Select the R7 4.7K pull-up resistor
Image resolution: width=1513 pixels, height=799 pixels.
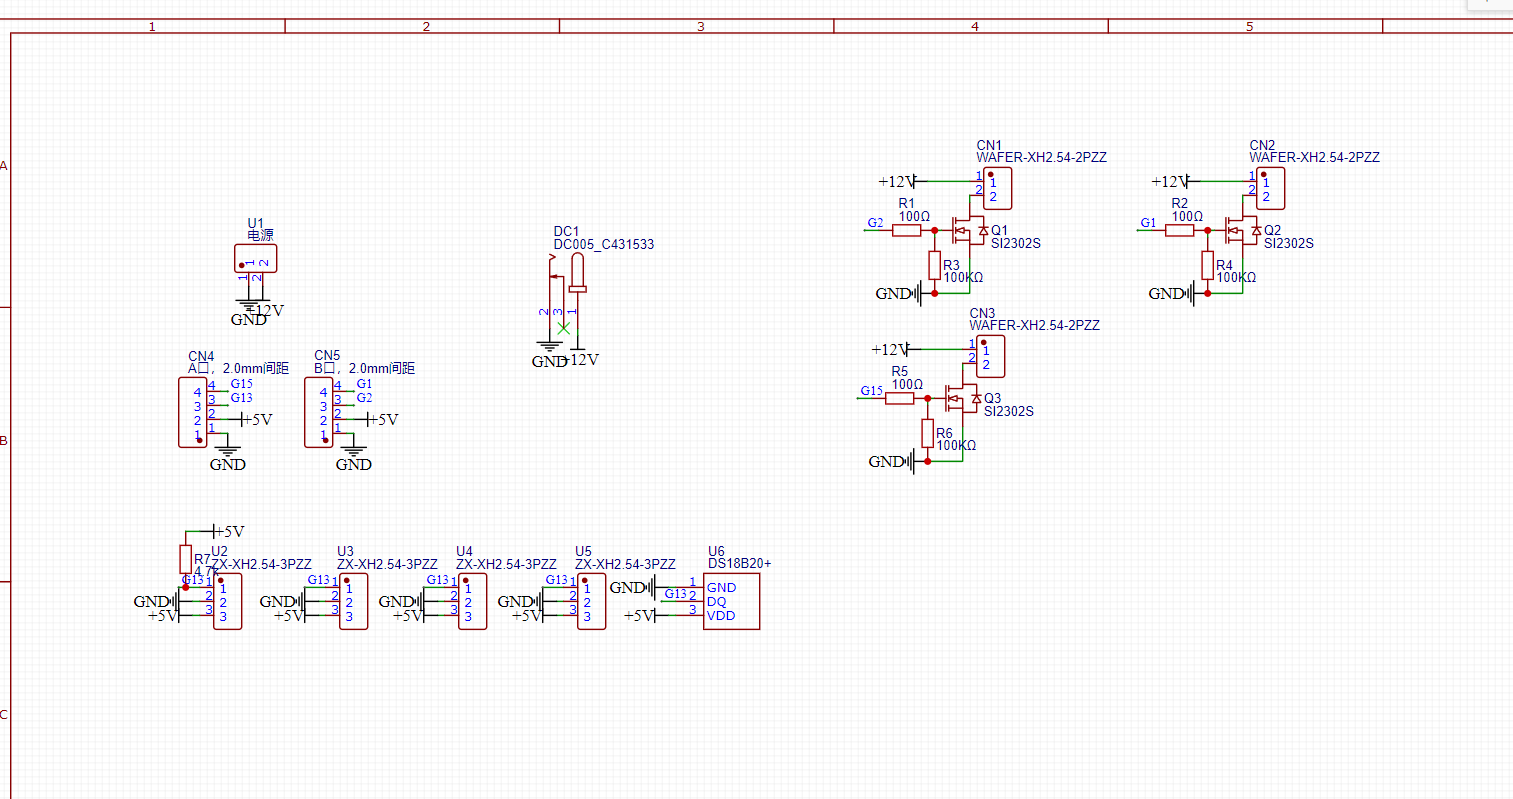point(185,559)
